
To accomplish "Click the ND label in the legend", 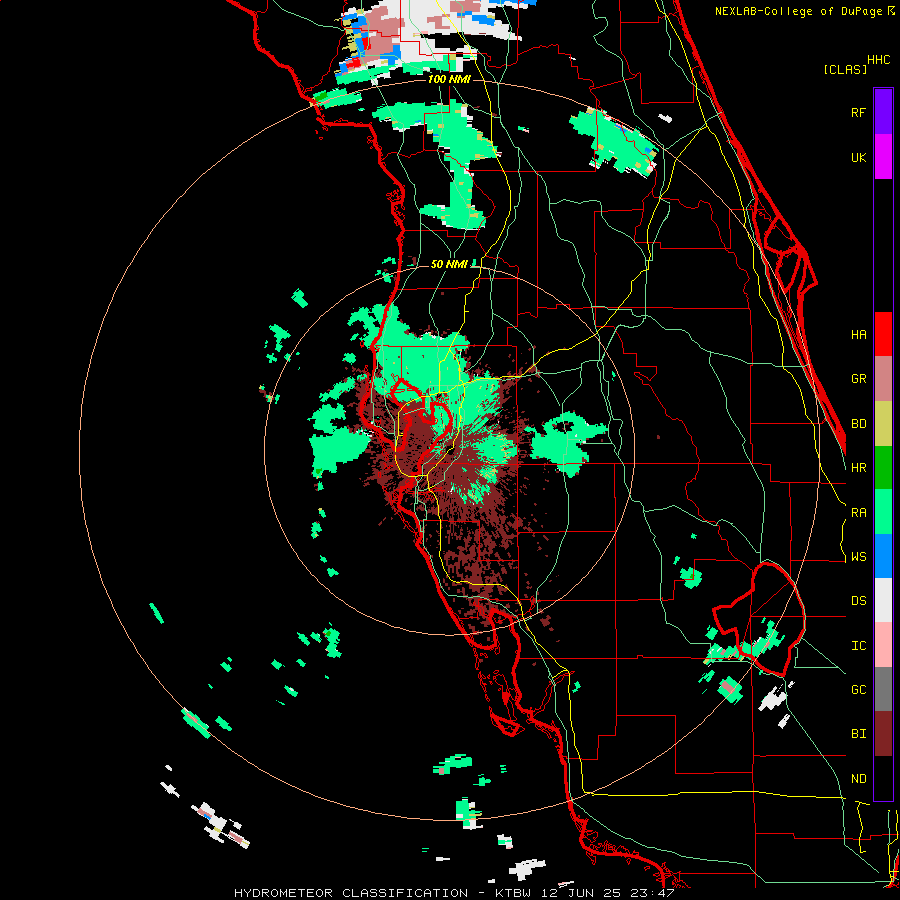I will tap(858, 778).
